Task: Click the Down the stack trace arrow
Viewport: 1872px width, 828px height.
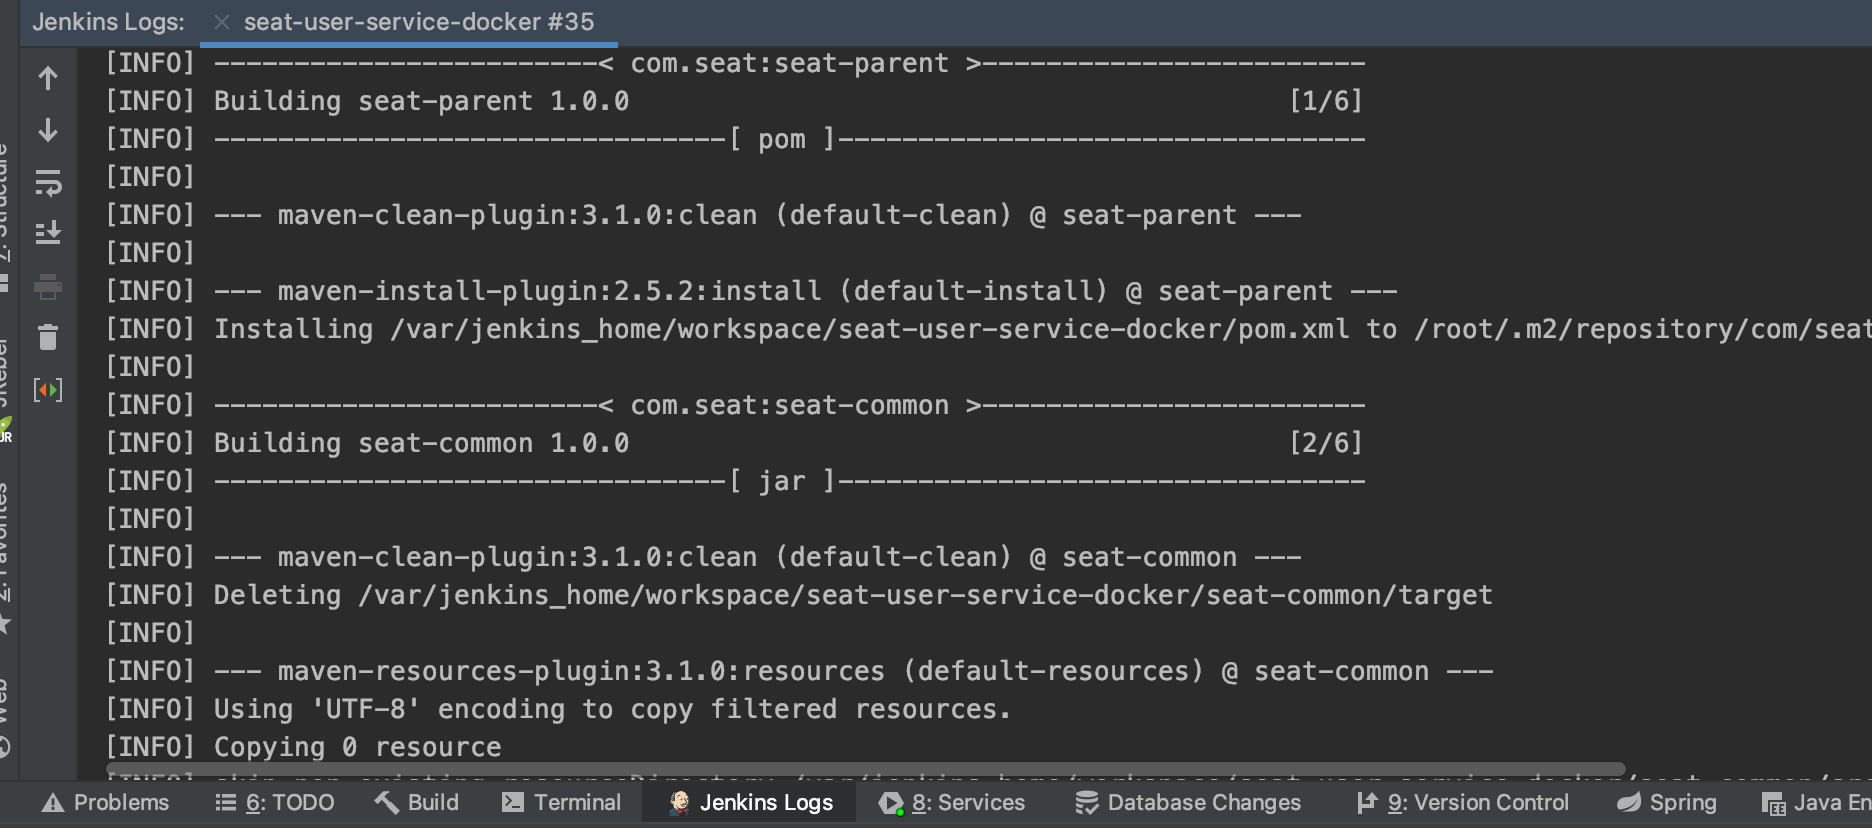Action: coord(48,130)
